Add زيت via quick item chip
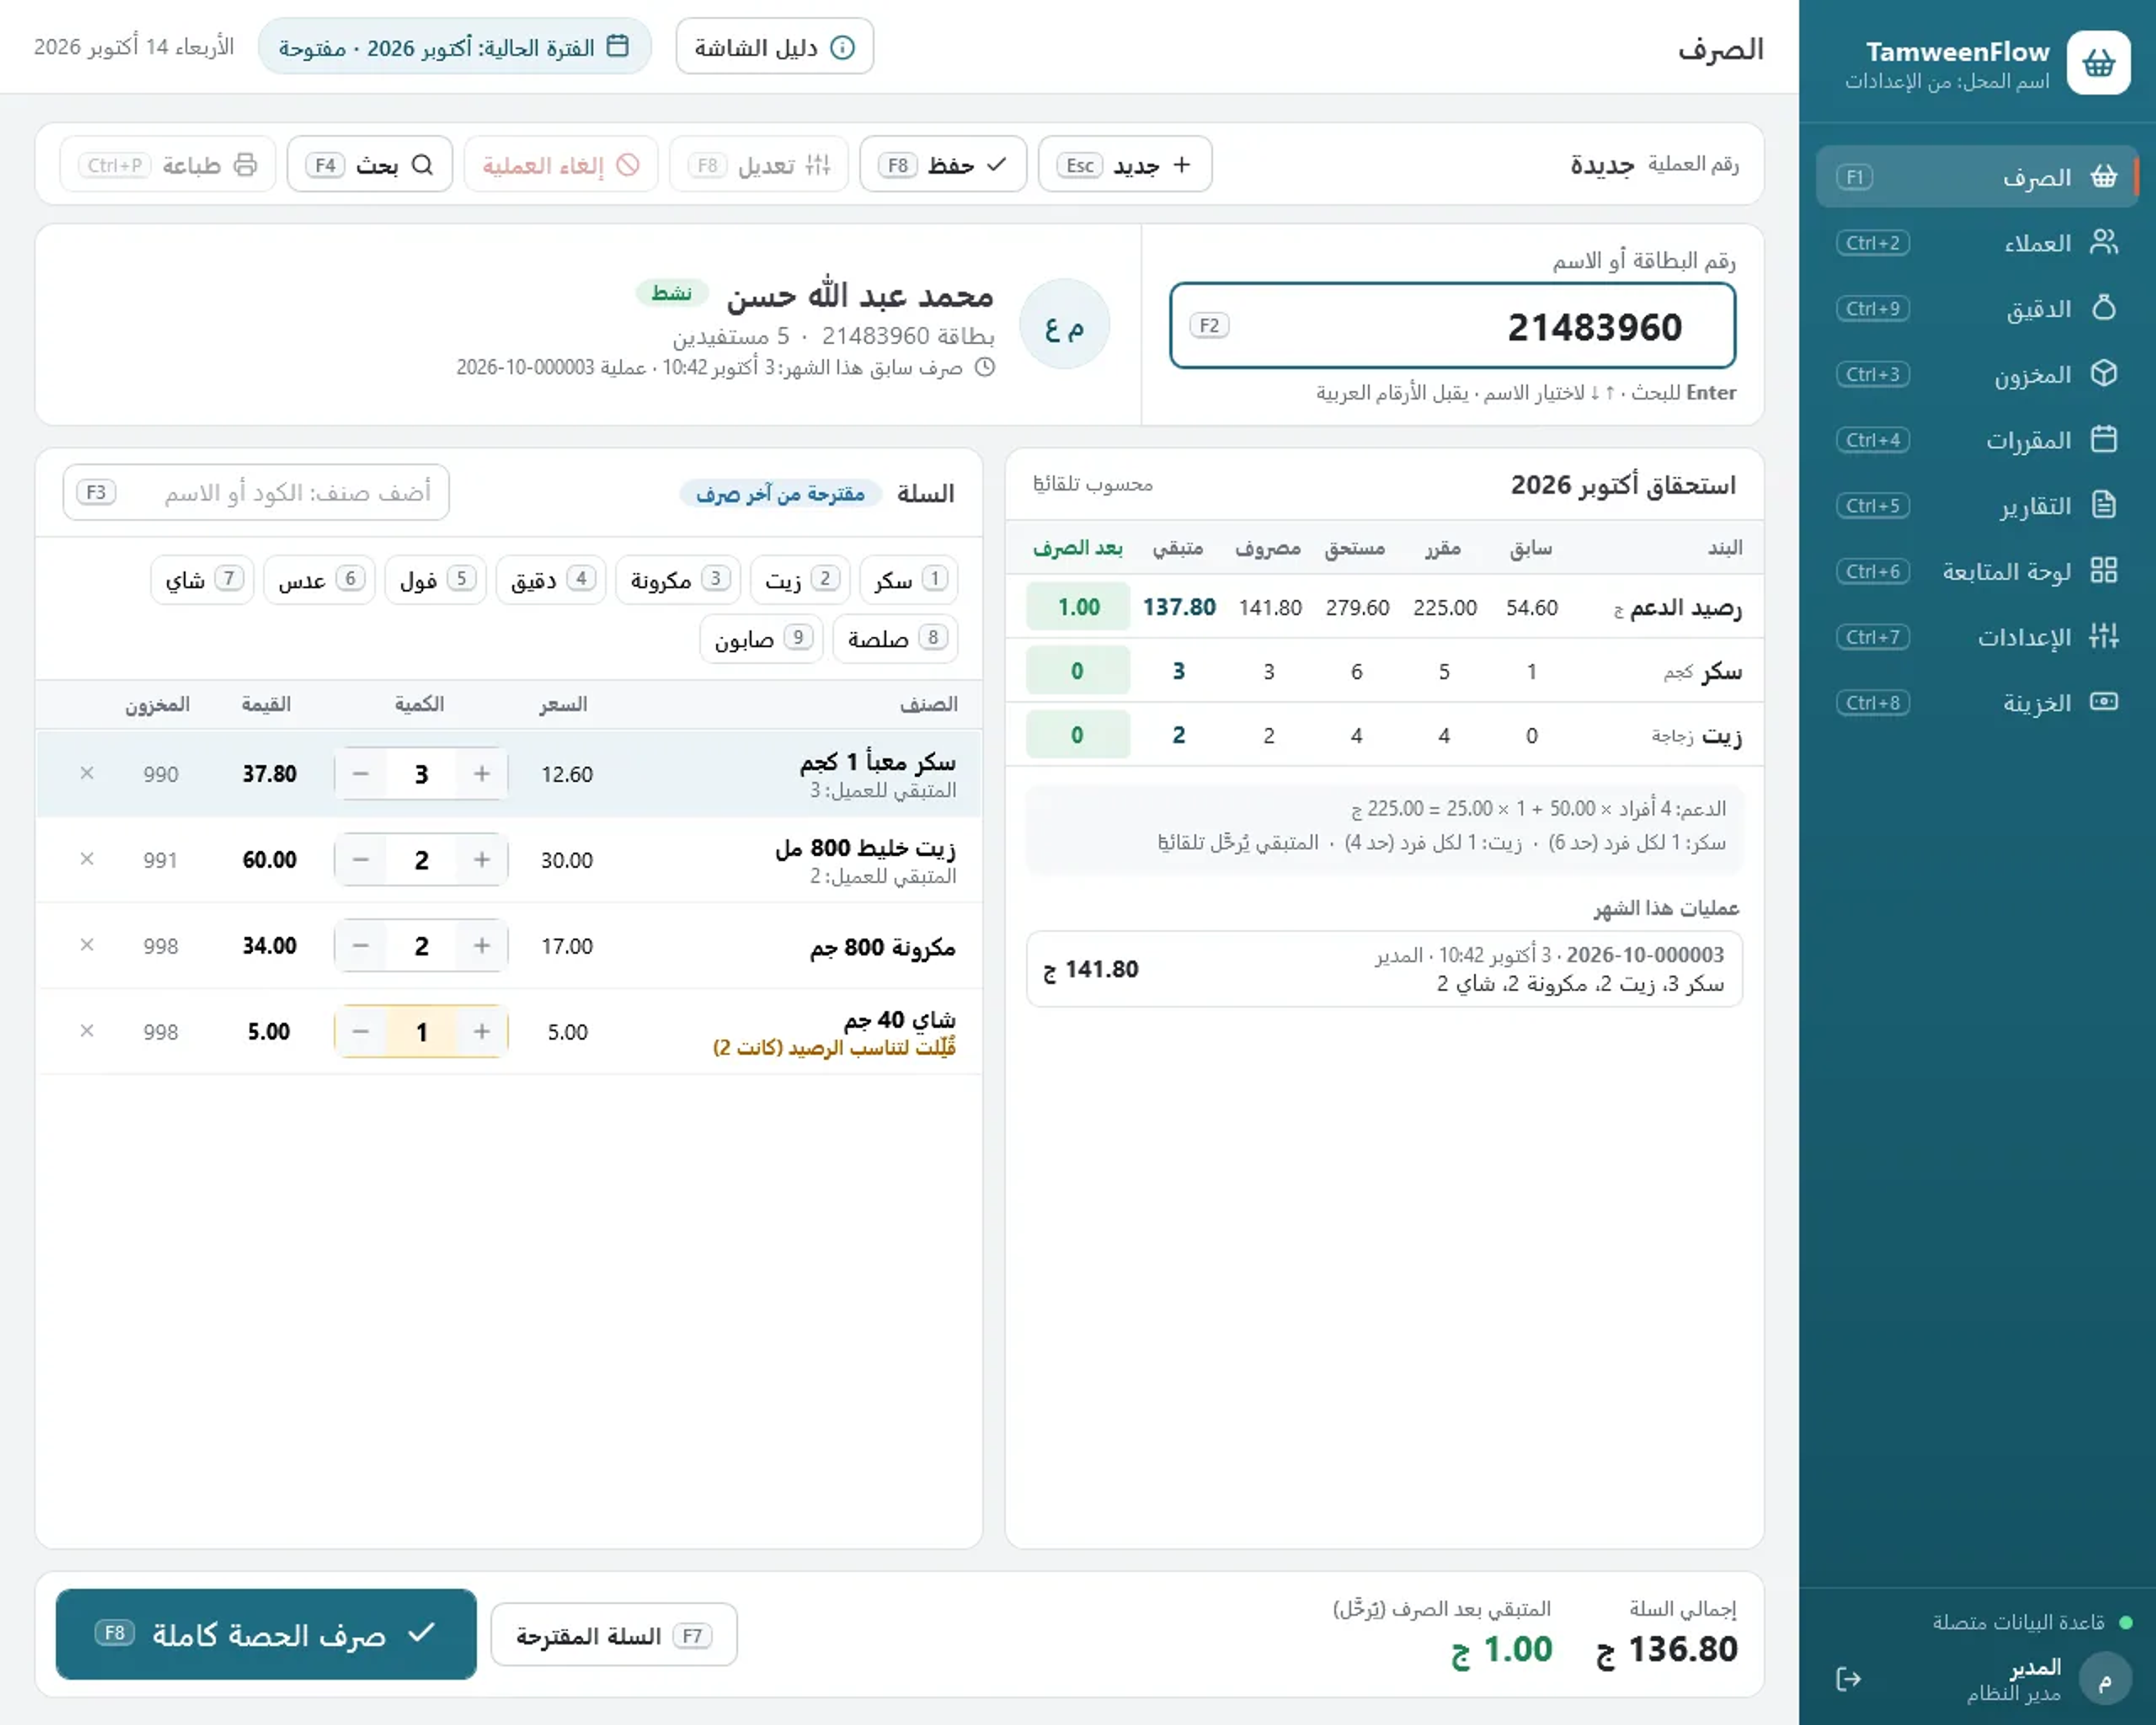2156x1725 pixels. coord(800,579)
